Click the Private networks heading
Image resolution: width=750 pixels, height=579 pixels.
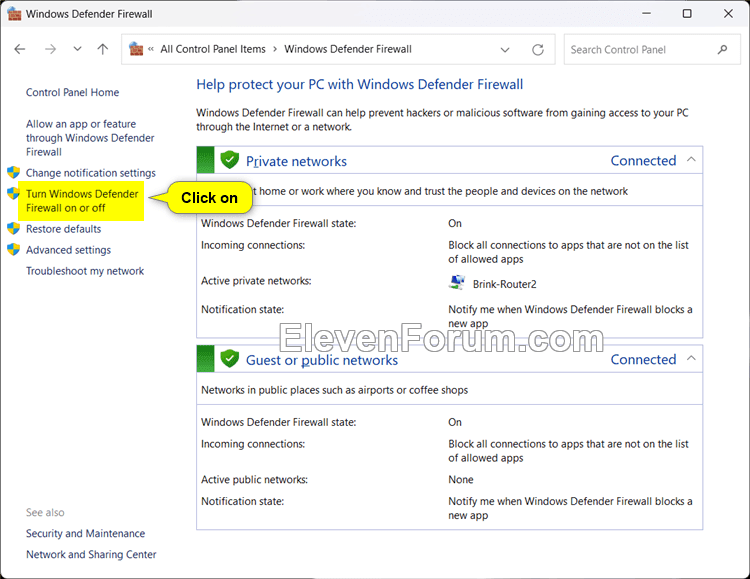coord(296,161)
